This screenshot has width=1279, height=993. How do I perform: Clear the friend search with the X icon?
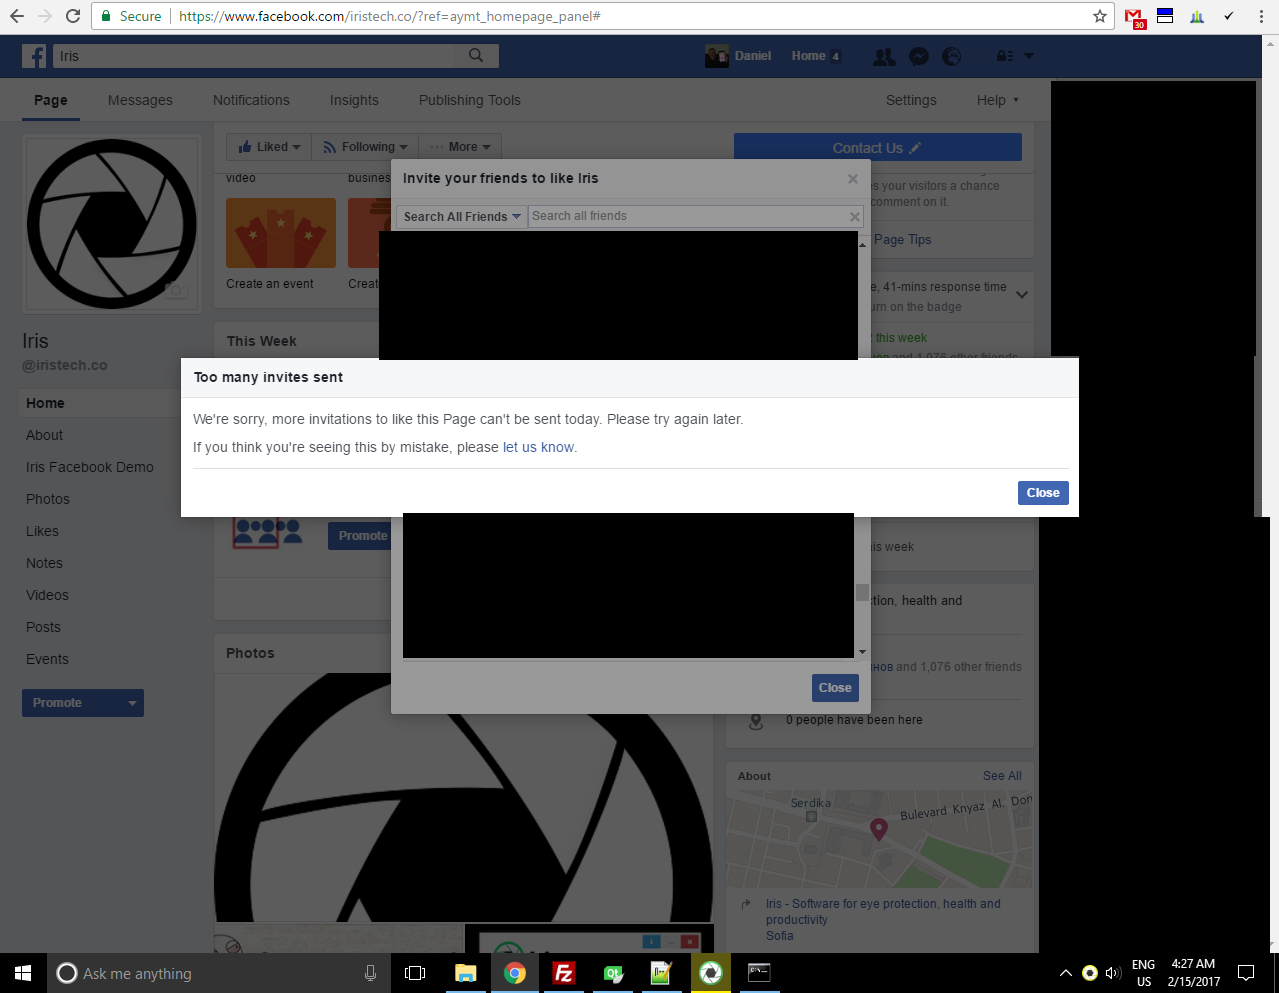click(x=855, y=216)
